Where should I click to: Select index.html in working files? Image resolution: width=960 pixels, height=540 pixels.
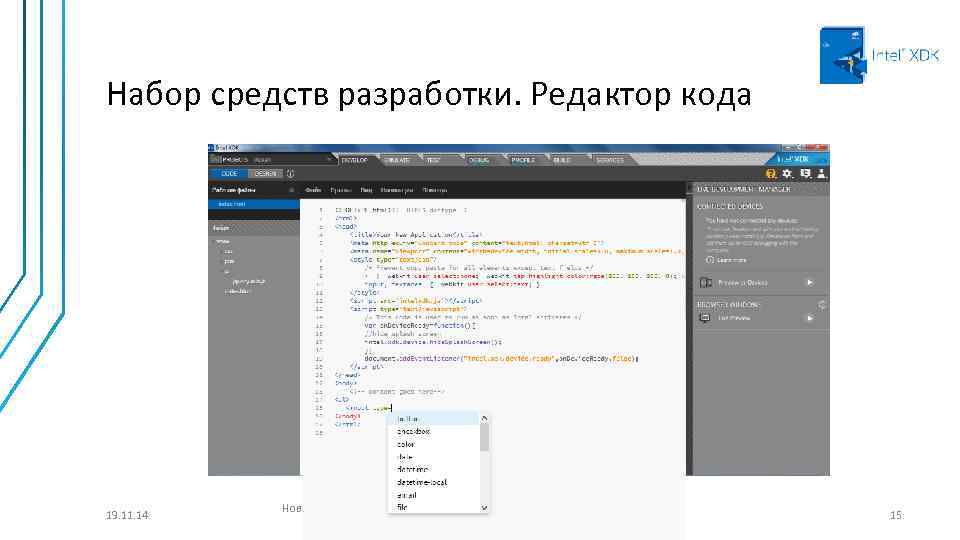pyautogui.click(x=253, y=204)
